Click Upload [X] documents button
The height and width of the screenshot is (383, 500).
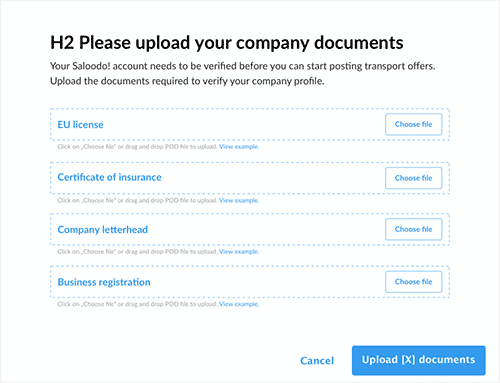point(419,360)
